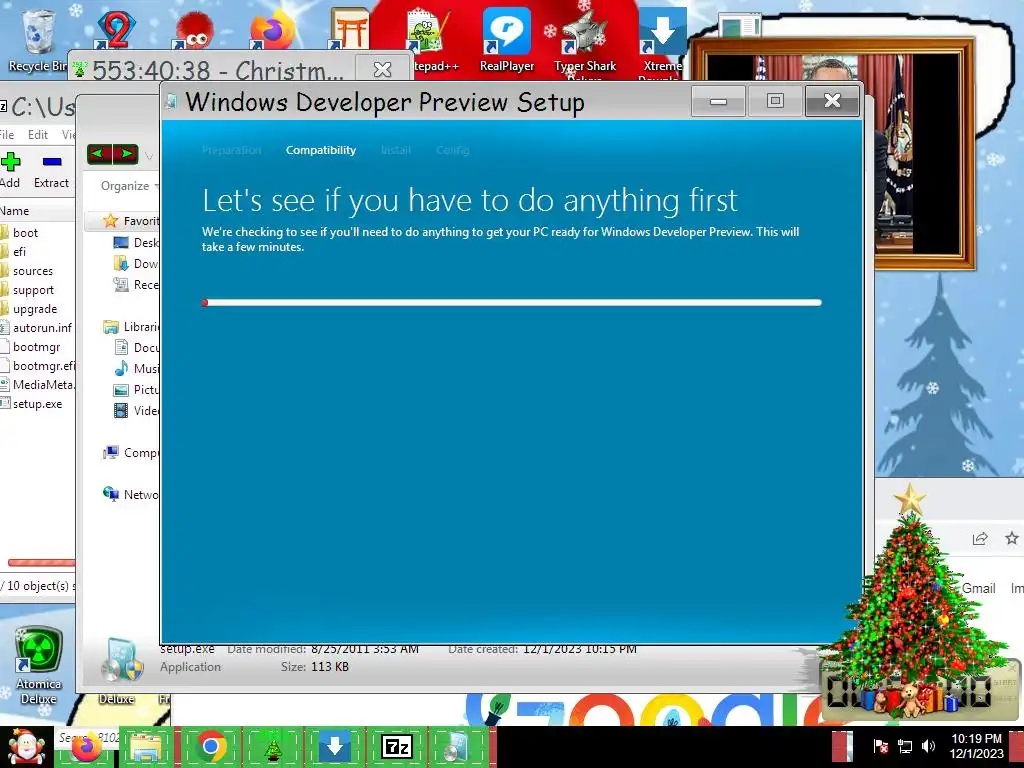1024x768 pixels.
Task: Open the Notepad++ desktop shortcut
Action: 428,39
